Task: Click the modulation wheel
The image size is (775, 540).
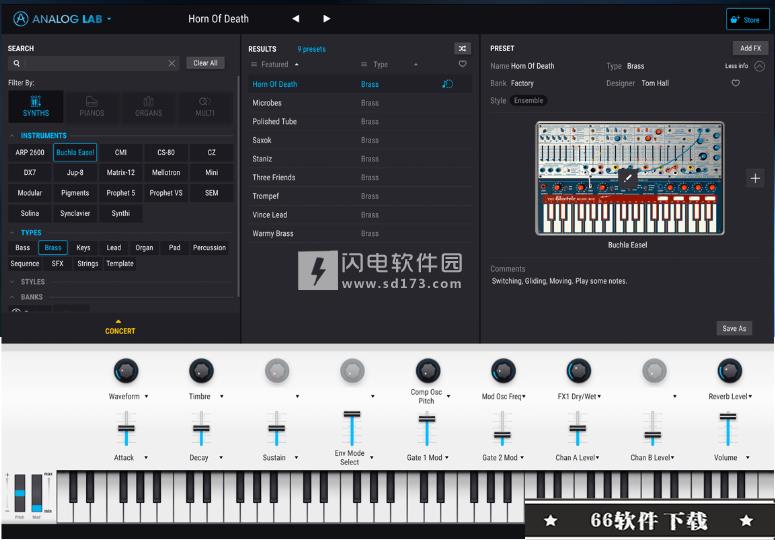Action: [x=37, y=493]
